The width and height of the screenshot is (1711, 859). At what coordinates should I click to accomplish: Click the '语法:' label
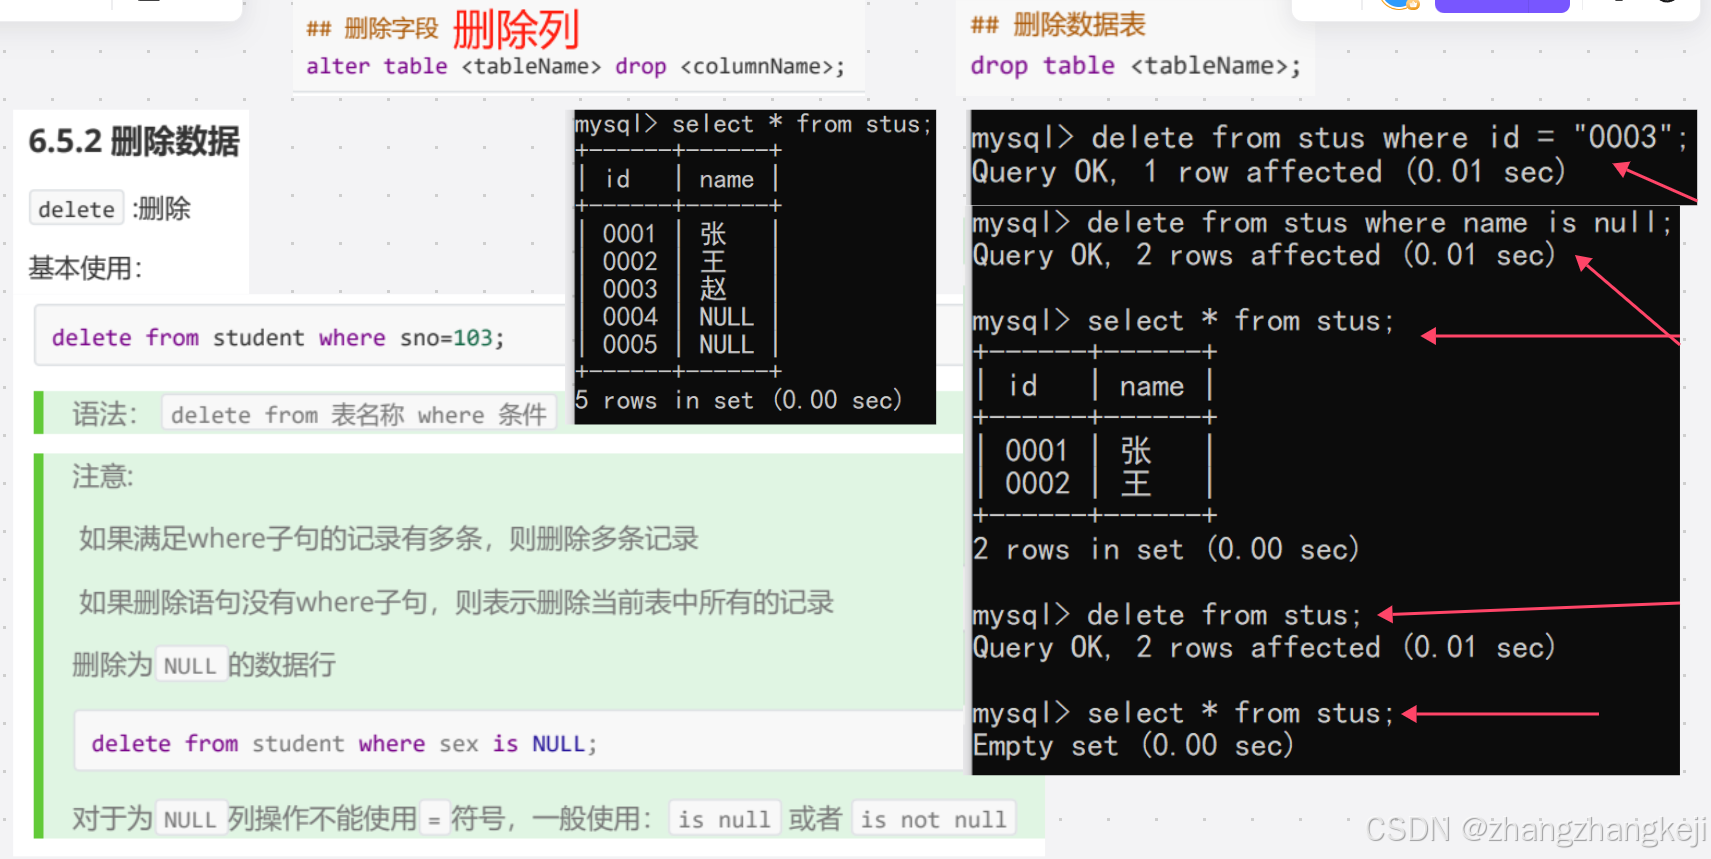pos(104,414)
